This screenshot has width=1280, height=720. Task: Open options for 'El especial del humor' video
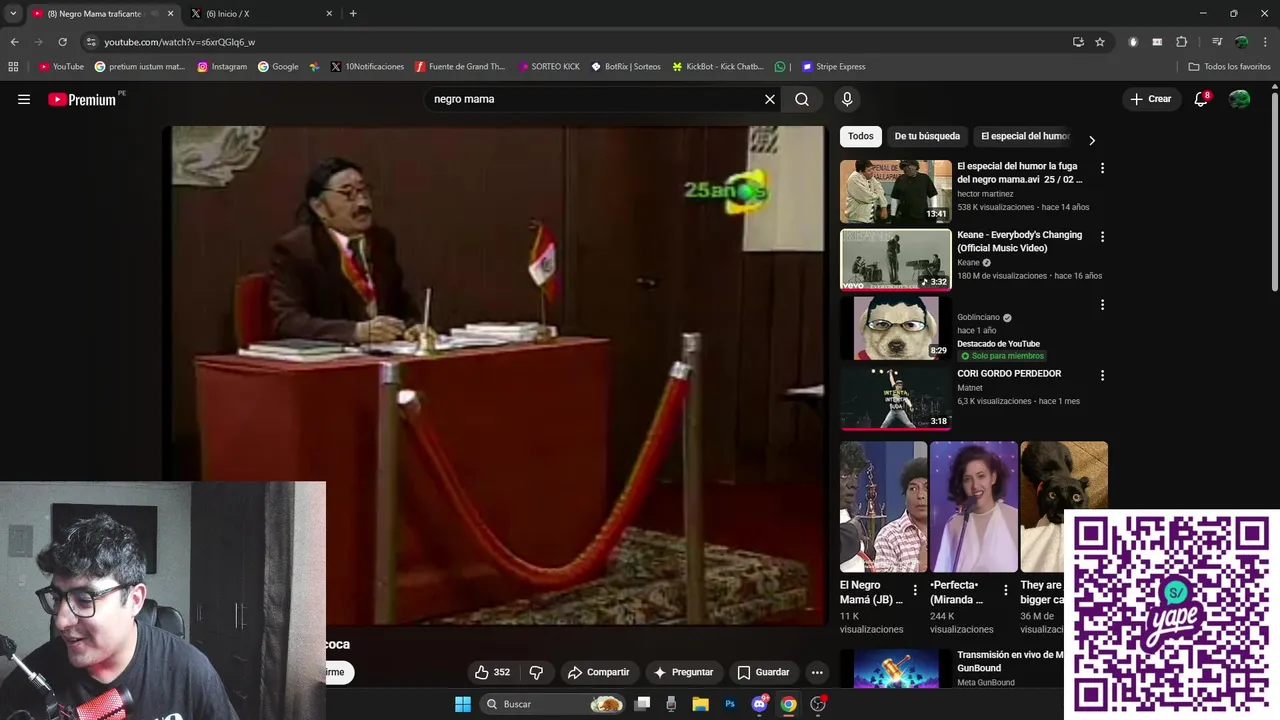1102,168
